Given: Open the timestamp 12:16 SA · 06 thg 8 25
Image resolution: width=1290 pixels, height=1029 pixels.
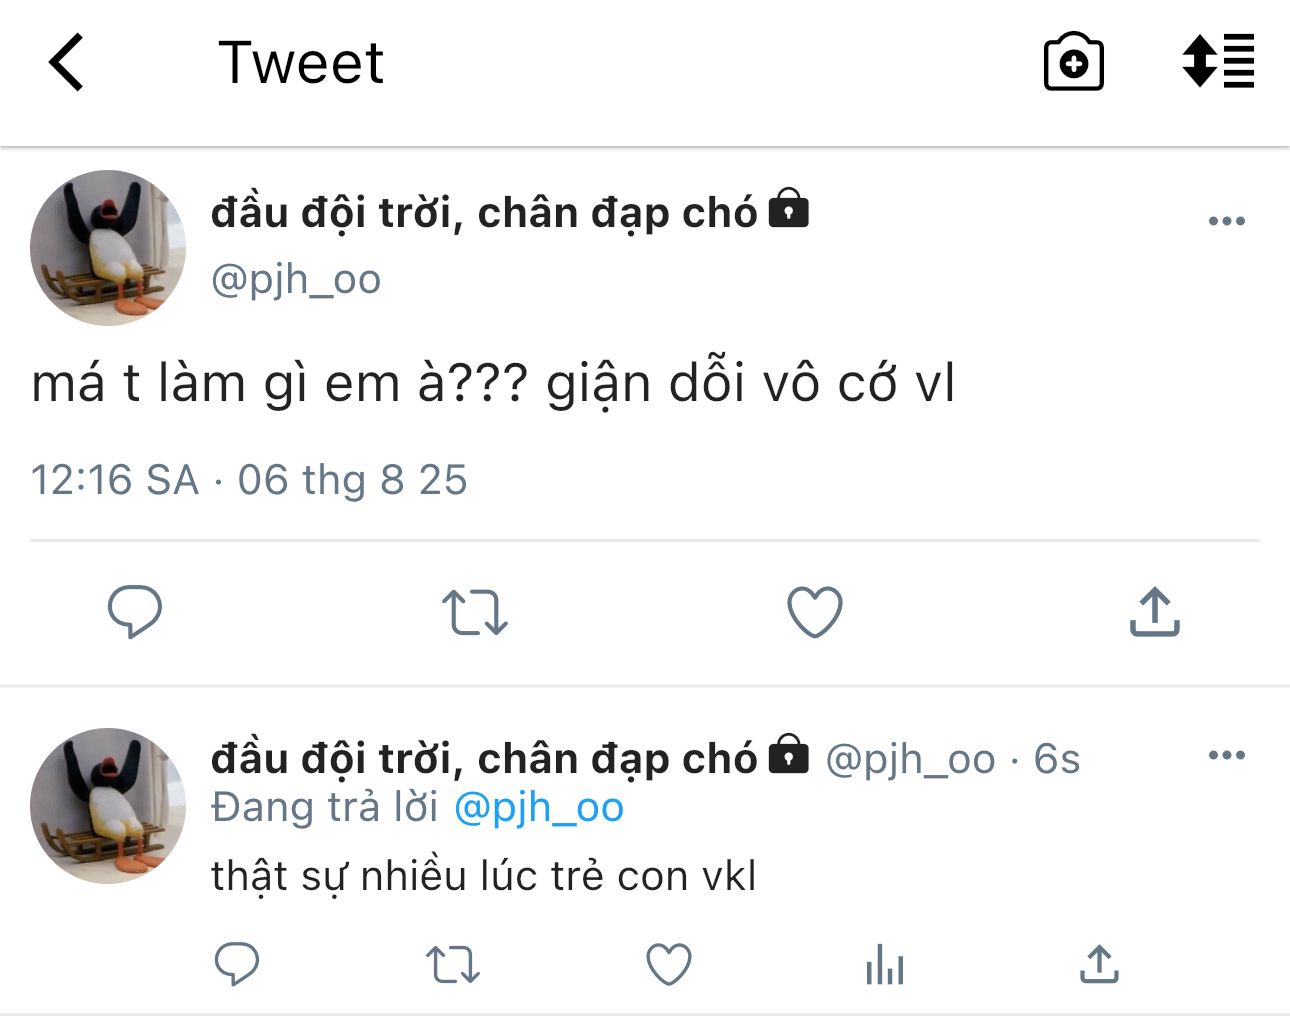Looking at the screenshot, I should coord(249,480).
